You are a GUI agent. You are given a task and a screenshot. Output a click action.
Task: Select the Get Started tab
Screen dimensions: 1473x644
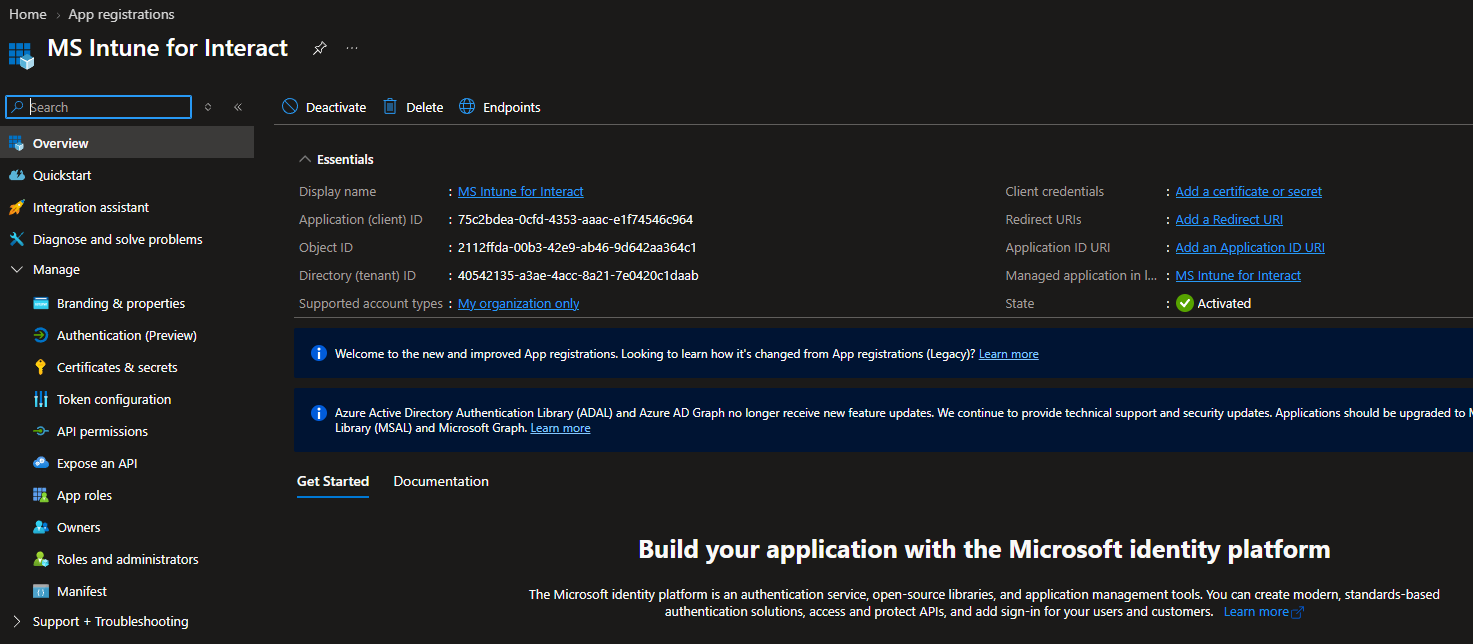click(333, 481)
